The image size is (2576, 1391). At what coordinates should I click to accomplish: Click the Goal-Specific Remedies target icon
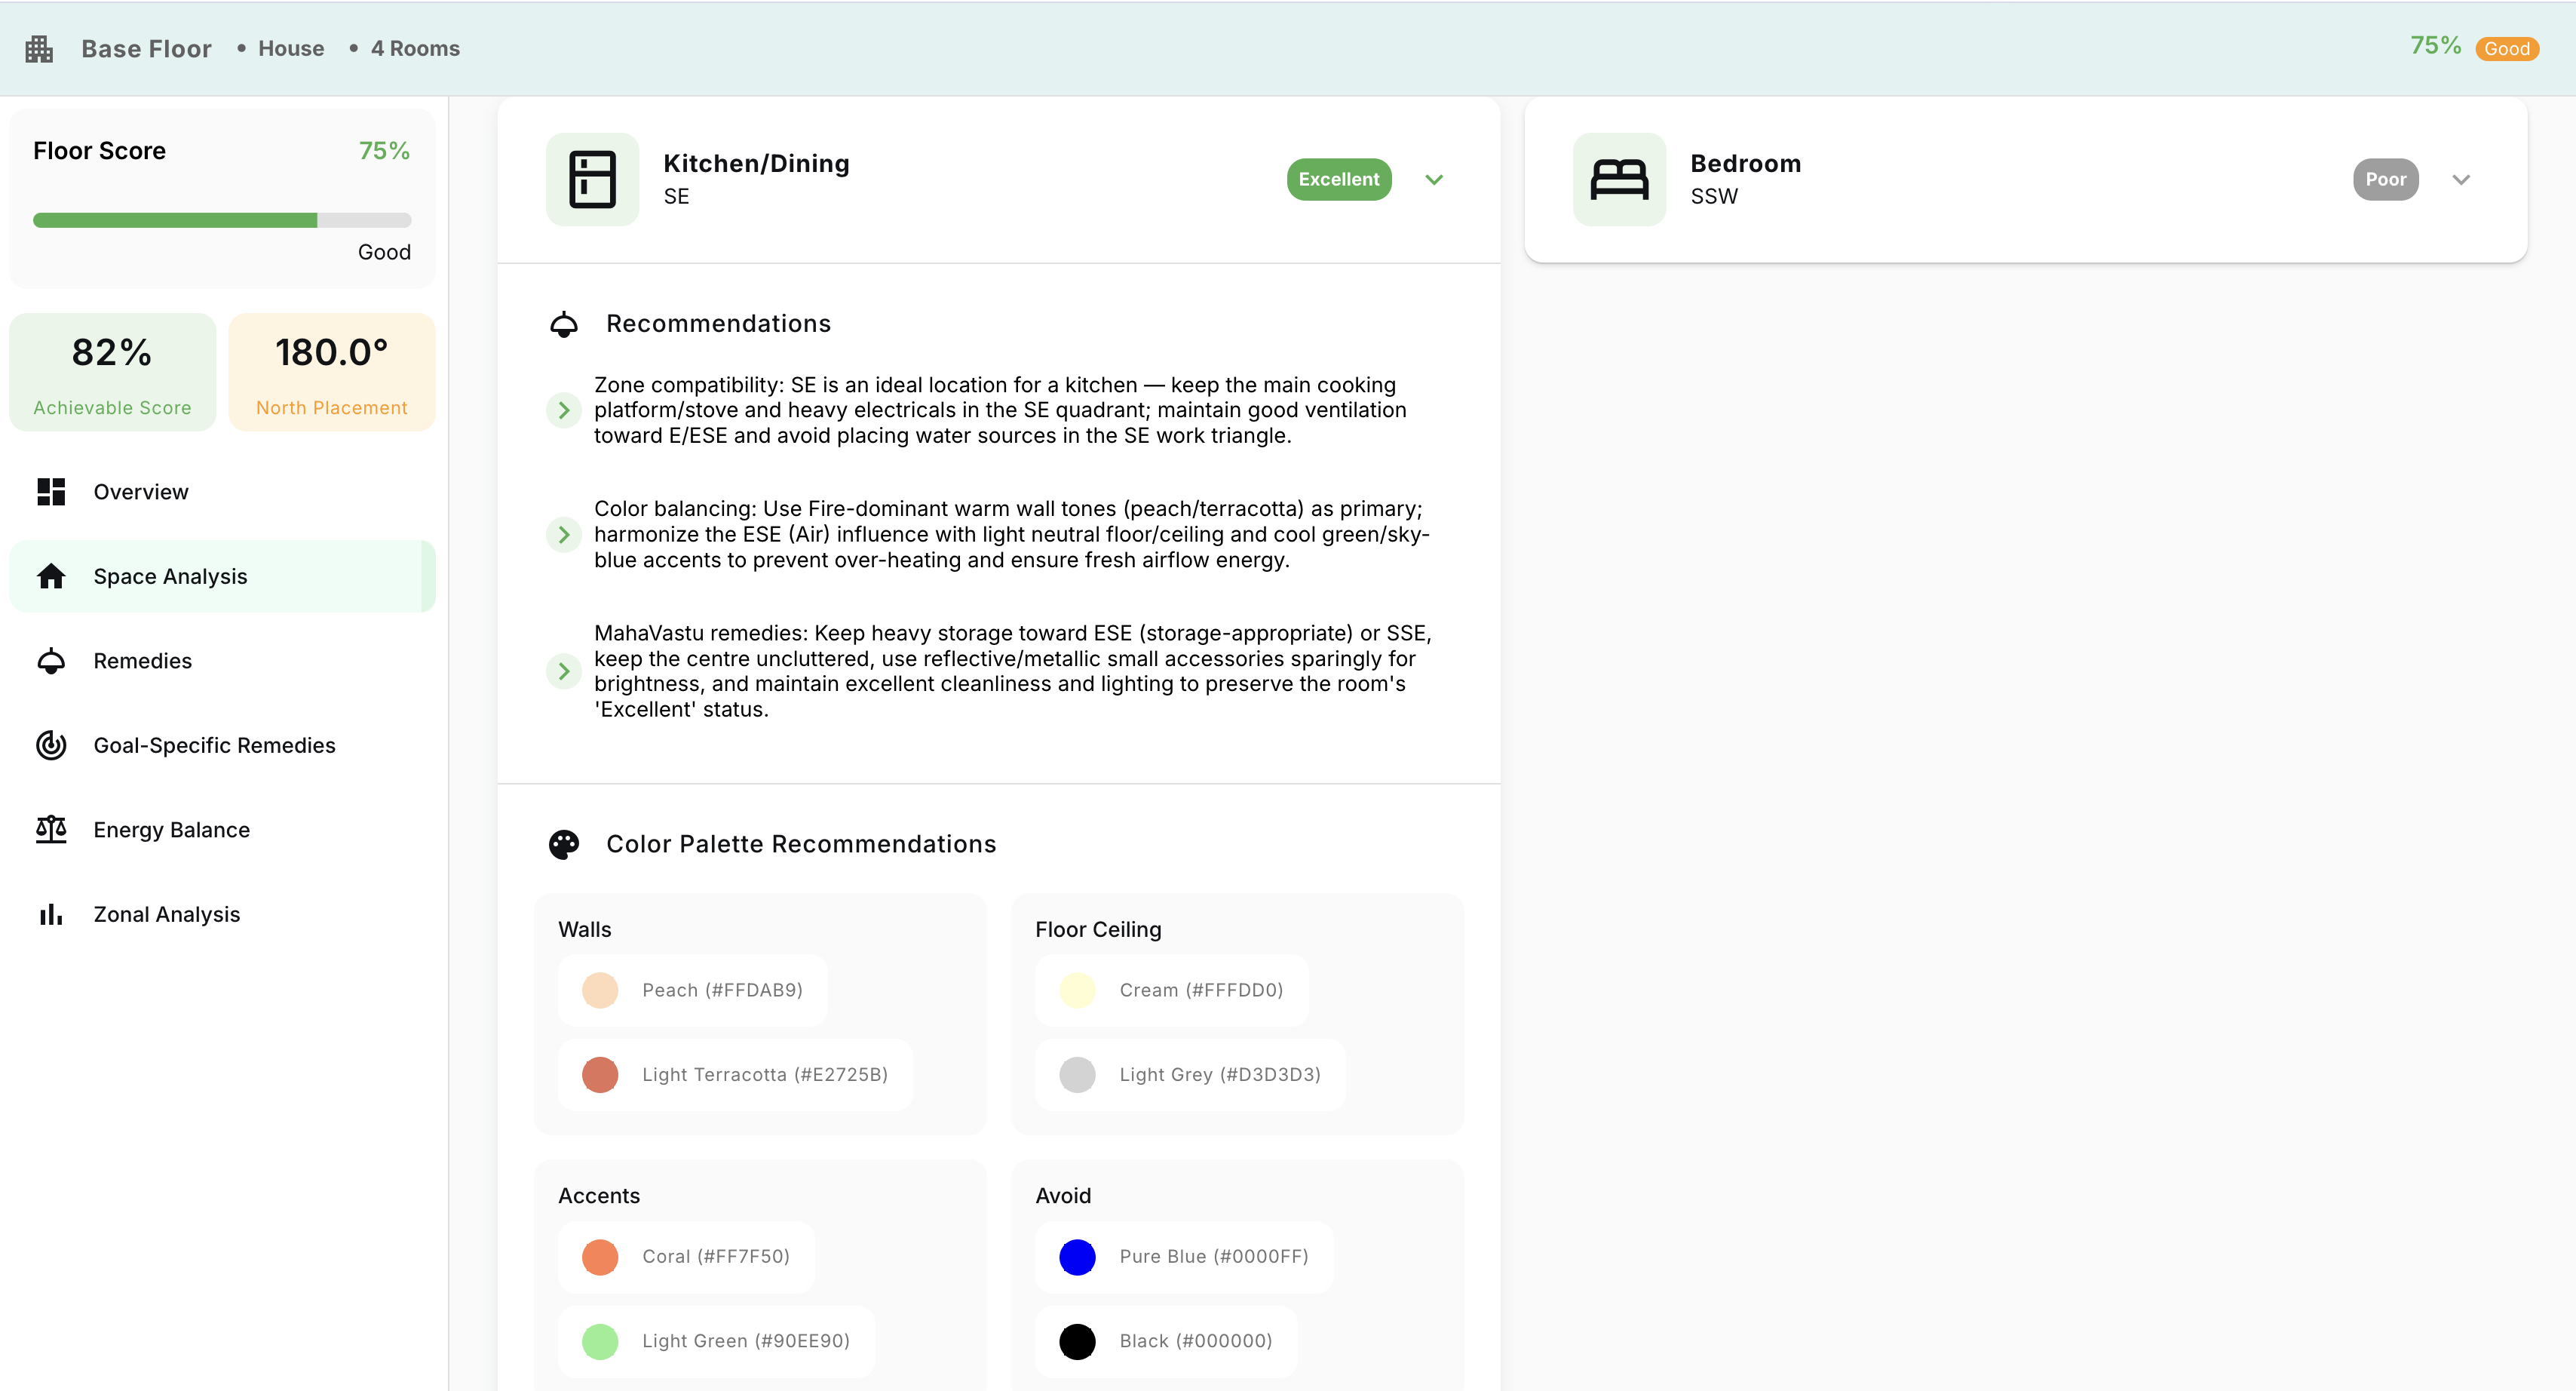tap(50, 745)
